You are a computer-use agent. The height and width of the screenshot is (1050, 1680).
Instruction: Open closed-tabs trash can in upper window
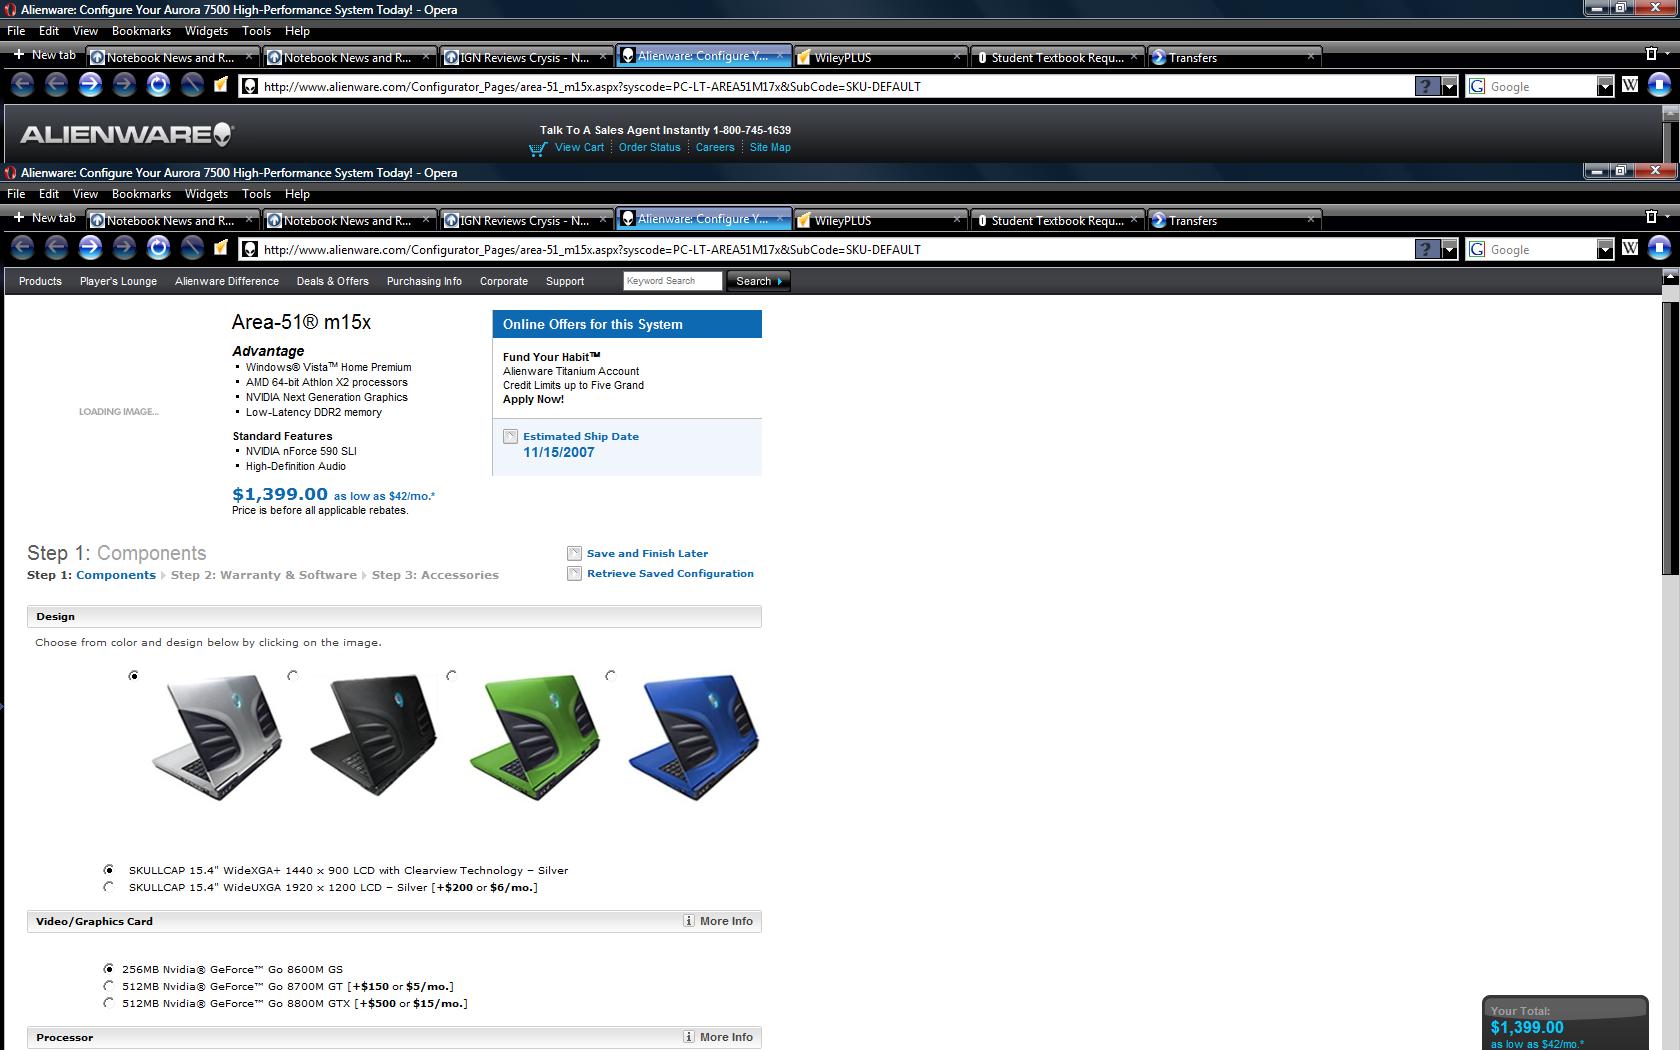coord(1652,54)
